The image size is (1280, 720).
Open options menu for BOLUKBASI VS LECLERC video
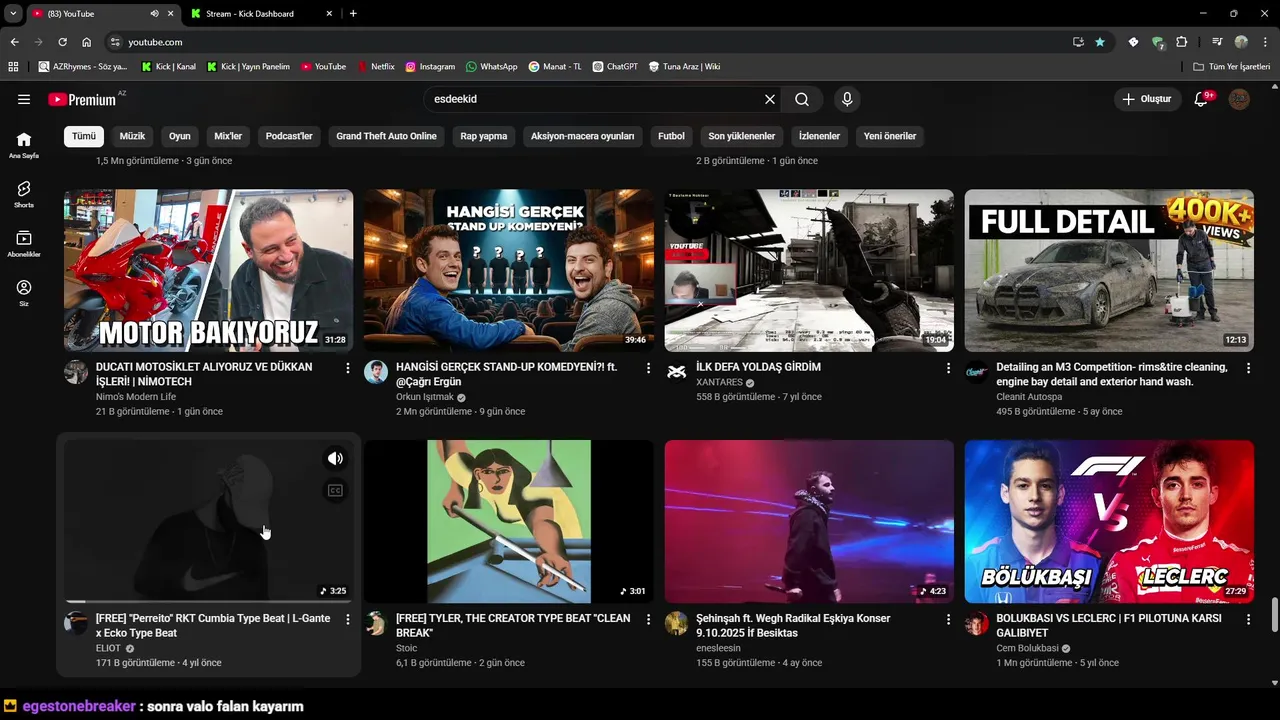tap(1248, 619)
